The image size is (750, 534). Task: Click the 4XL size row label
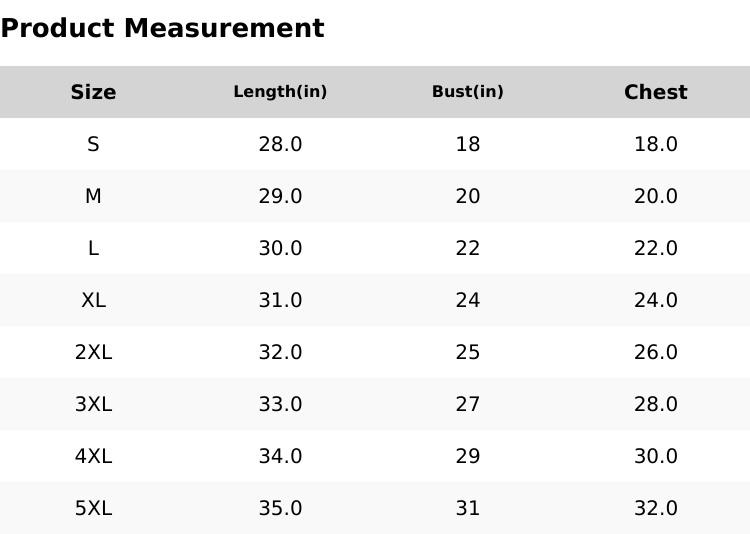click(93, 456)
